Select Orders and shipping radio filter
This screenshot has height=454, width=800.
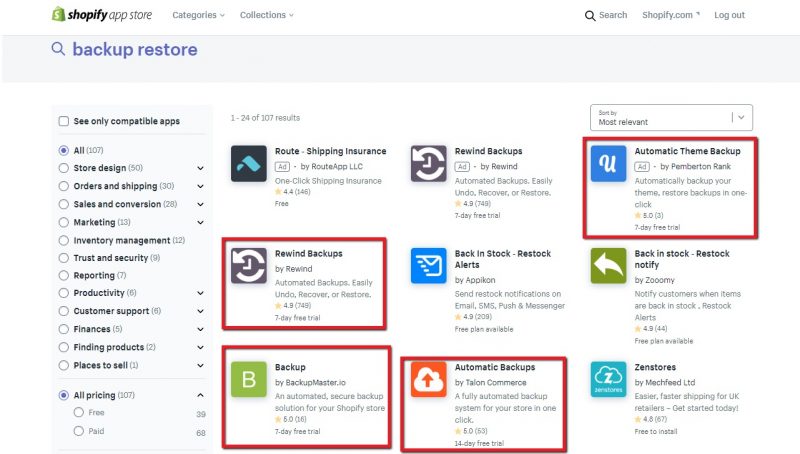(x=64, y=186)
